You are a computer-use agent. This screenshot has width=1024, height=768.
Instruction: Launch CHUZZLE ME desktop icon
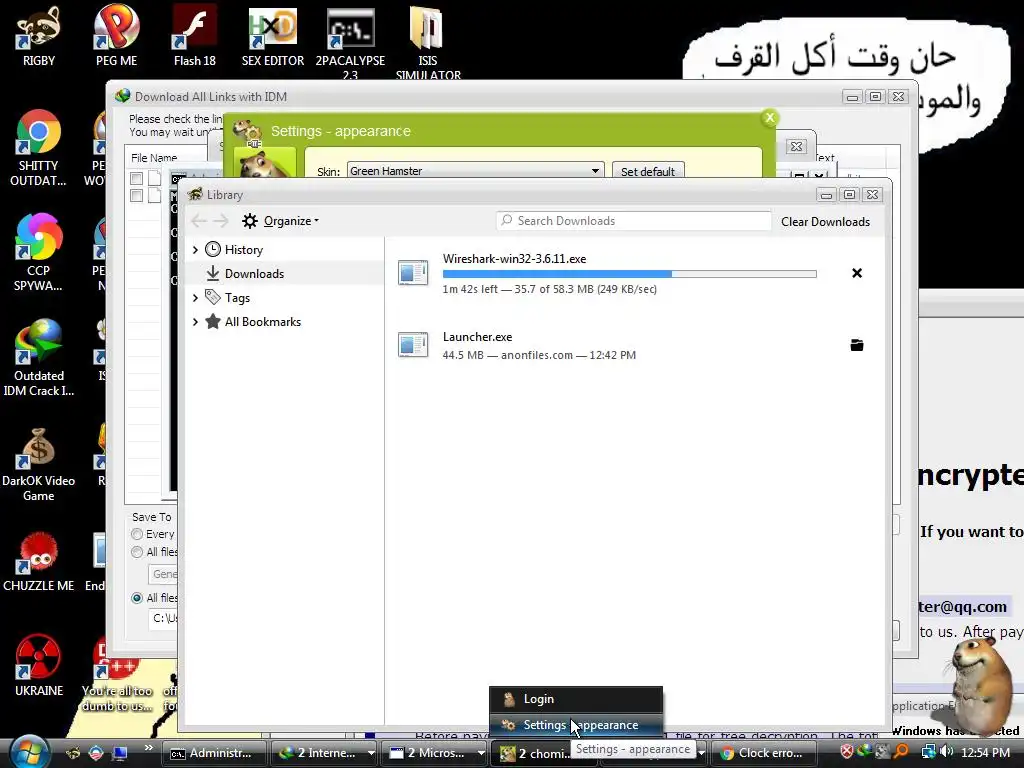click(39, 562)
